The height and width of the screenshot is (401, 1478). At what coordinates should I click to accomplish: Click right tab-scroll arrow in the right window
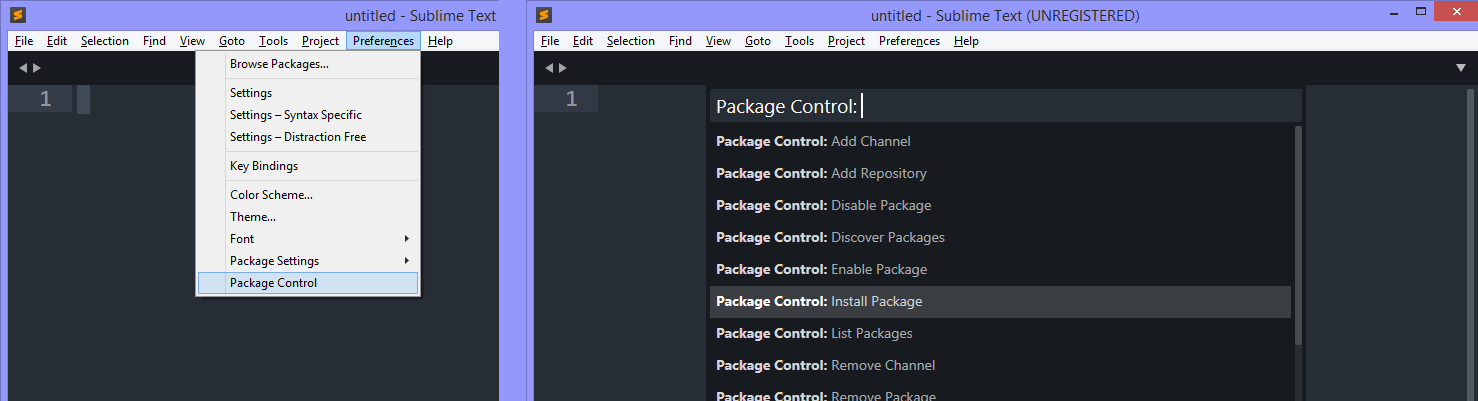click(x=562, y=68)
